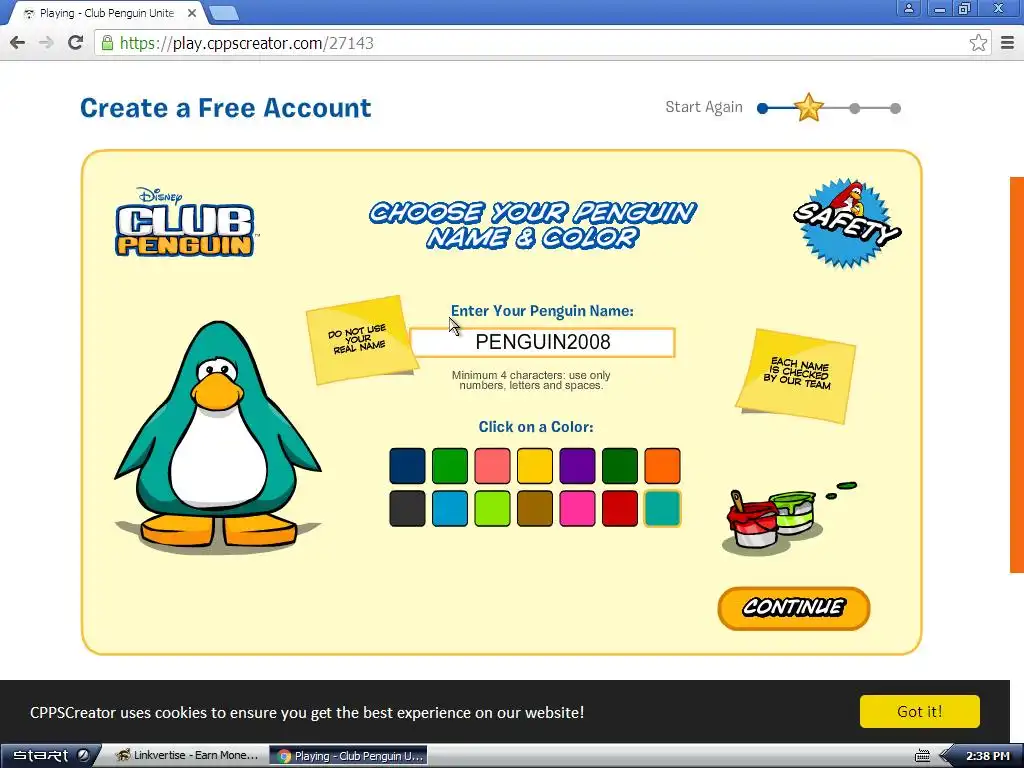Click the third gray progress dot
This screenshot has height=768, width=1024.
coord(855,108)
